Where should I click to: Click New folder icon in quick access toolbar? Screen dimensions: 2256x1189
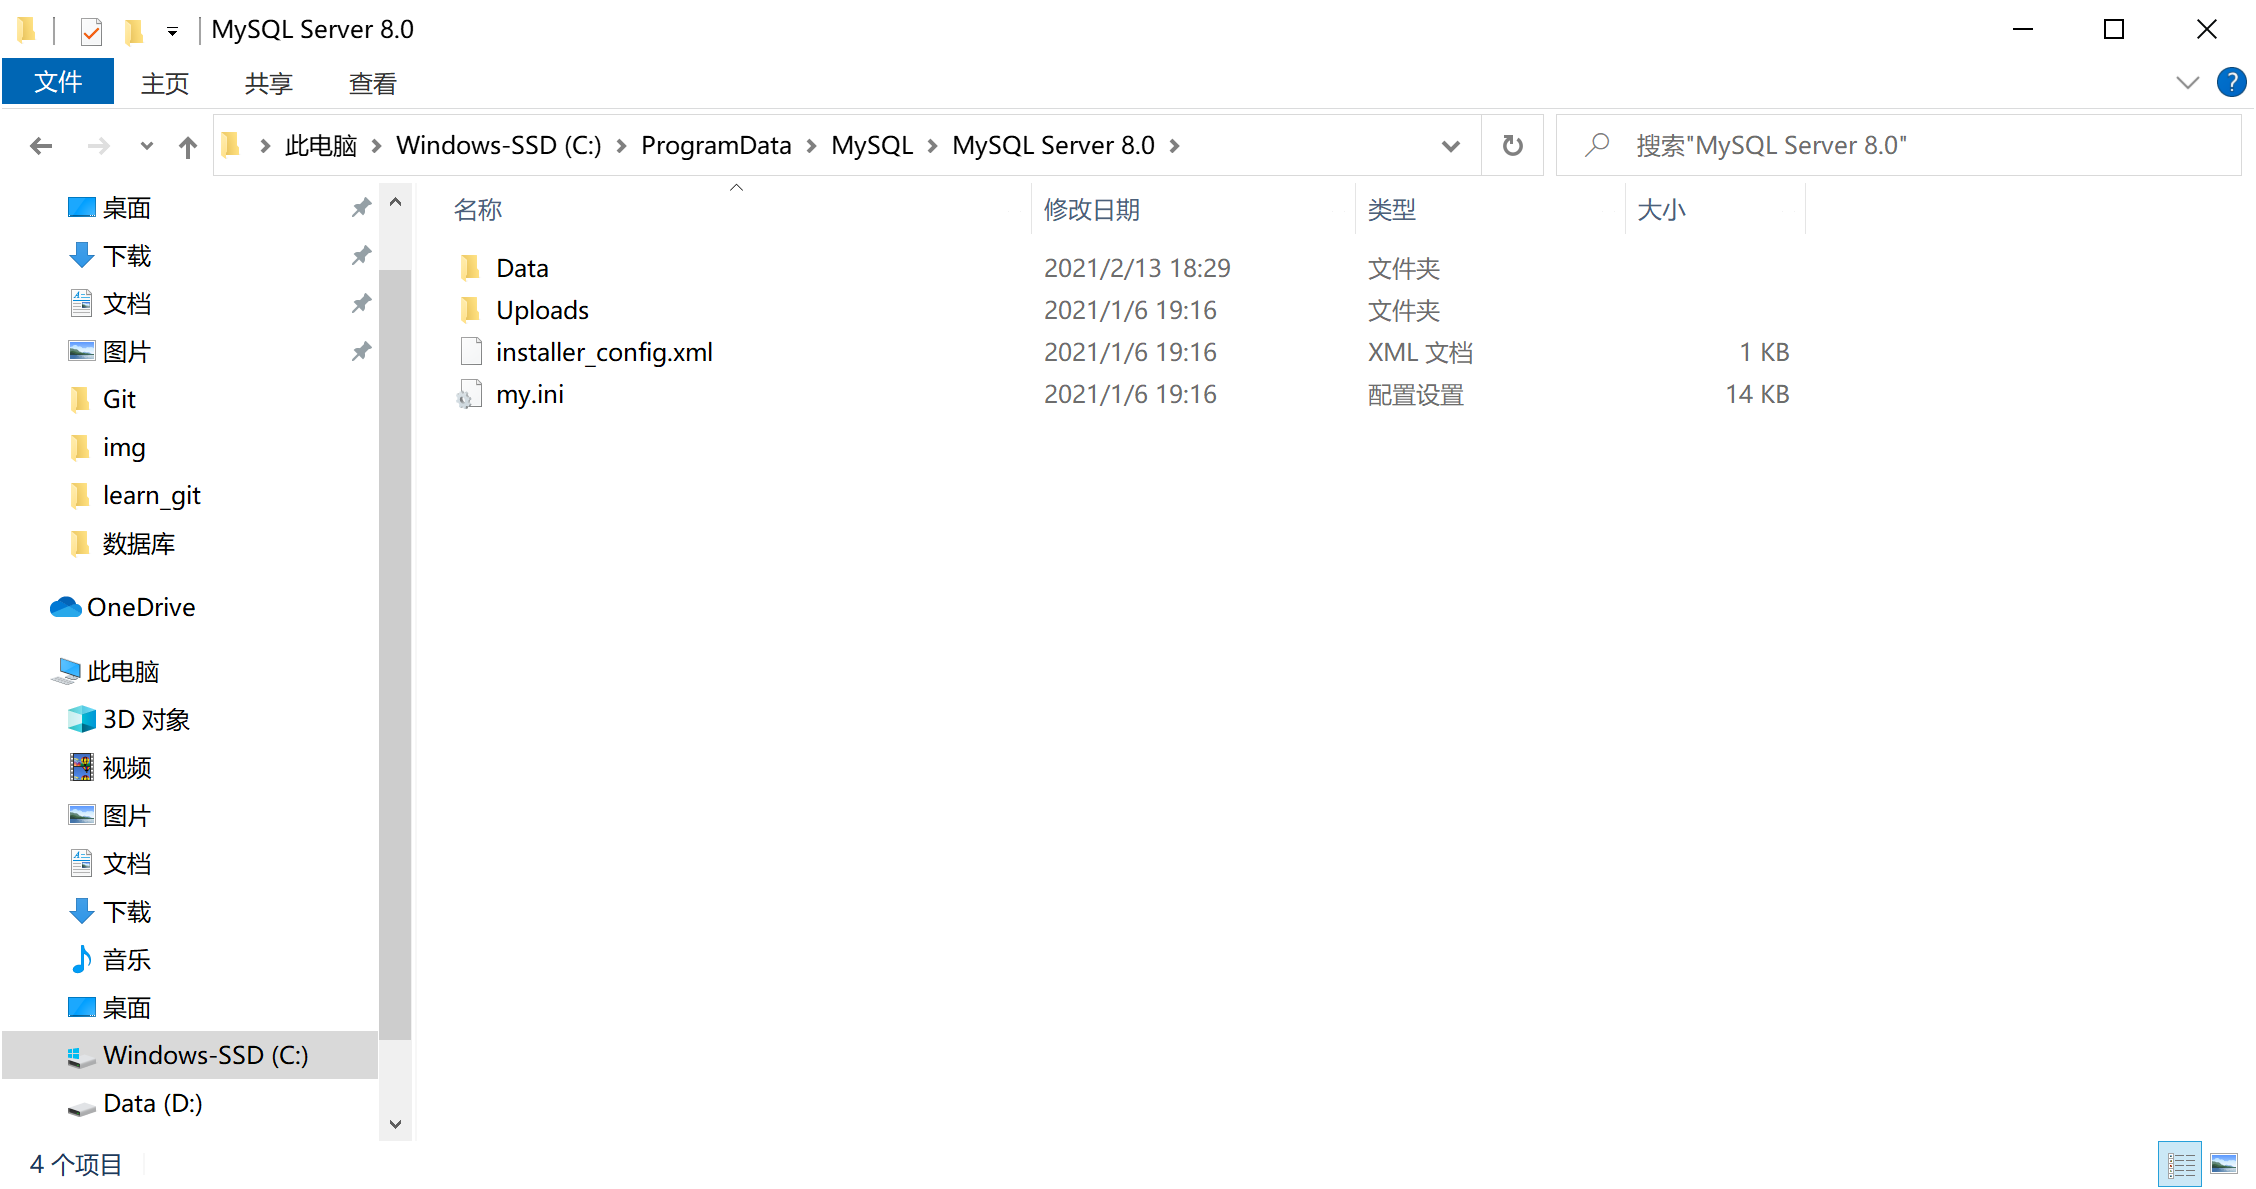pyautogui.click(x=134, y=32)
